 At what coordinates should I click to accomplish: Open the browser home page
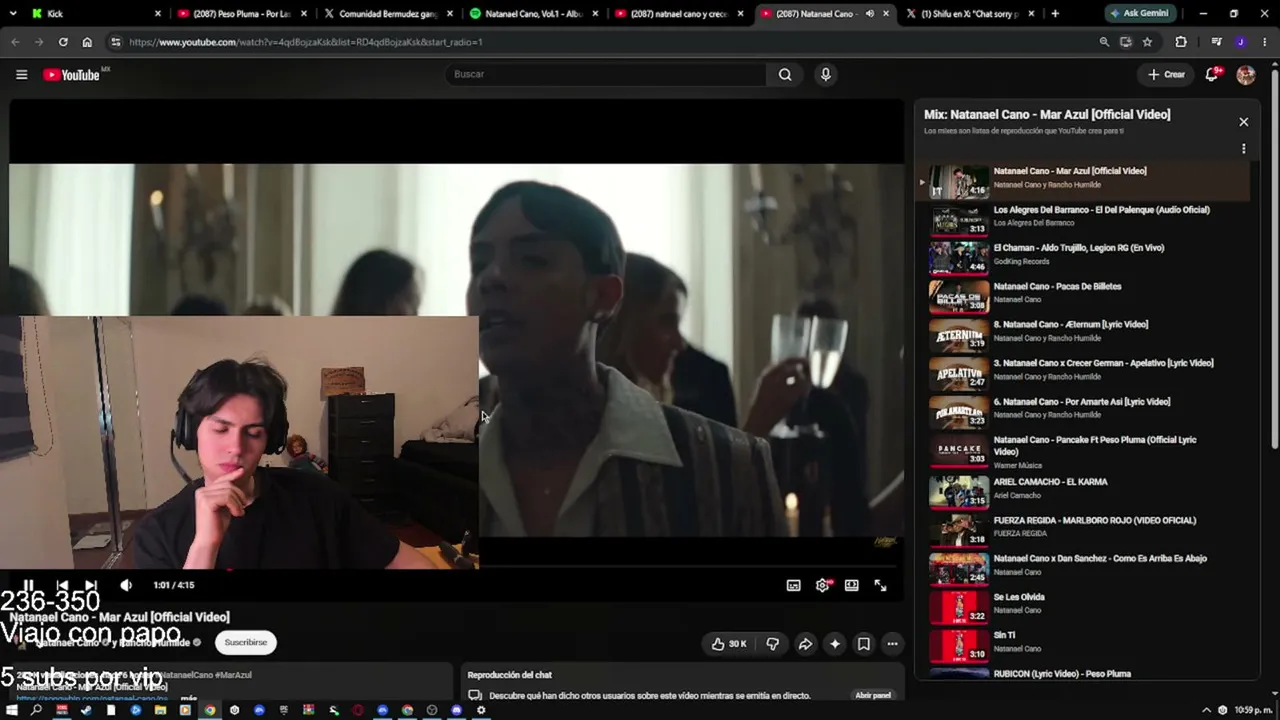[x=87, y=42]
